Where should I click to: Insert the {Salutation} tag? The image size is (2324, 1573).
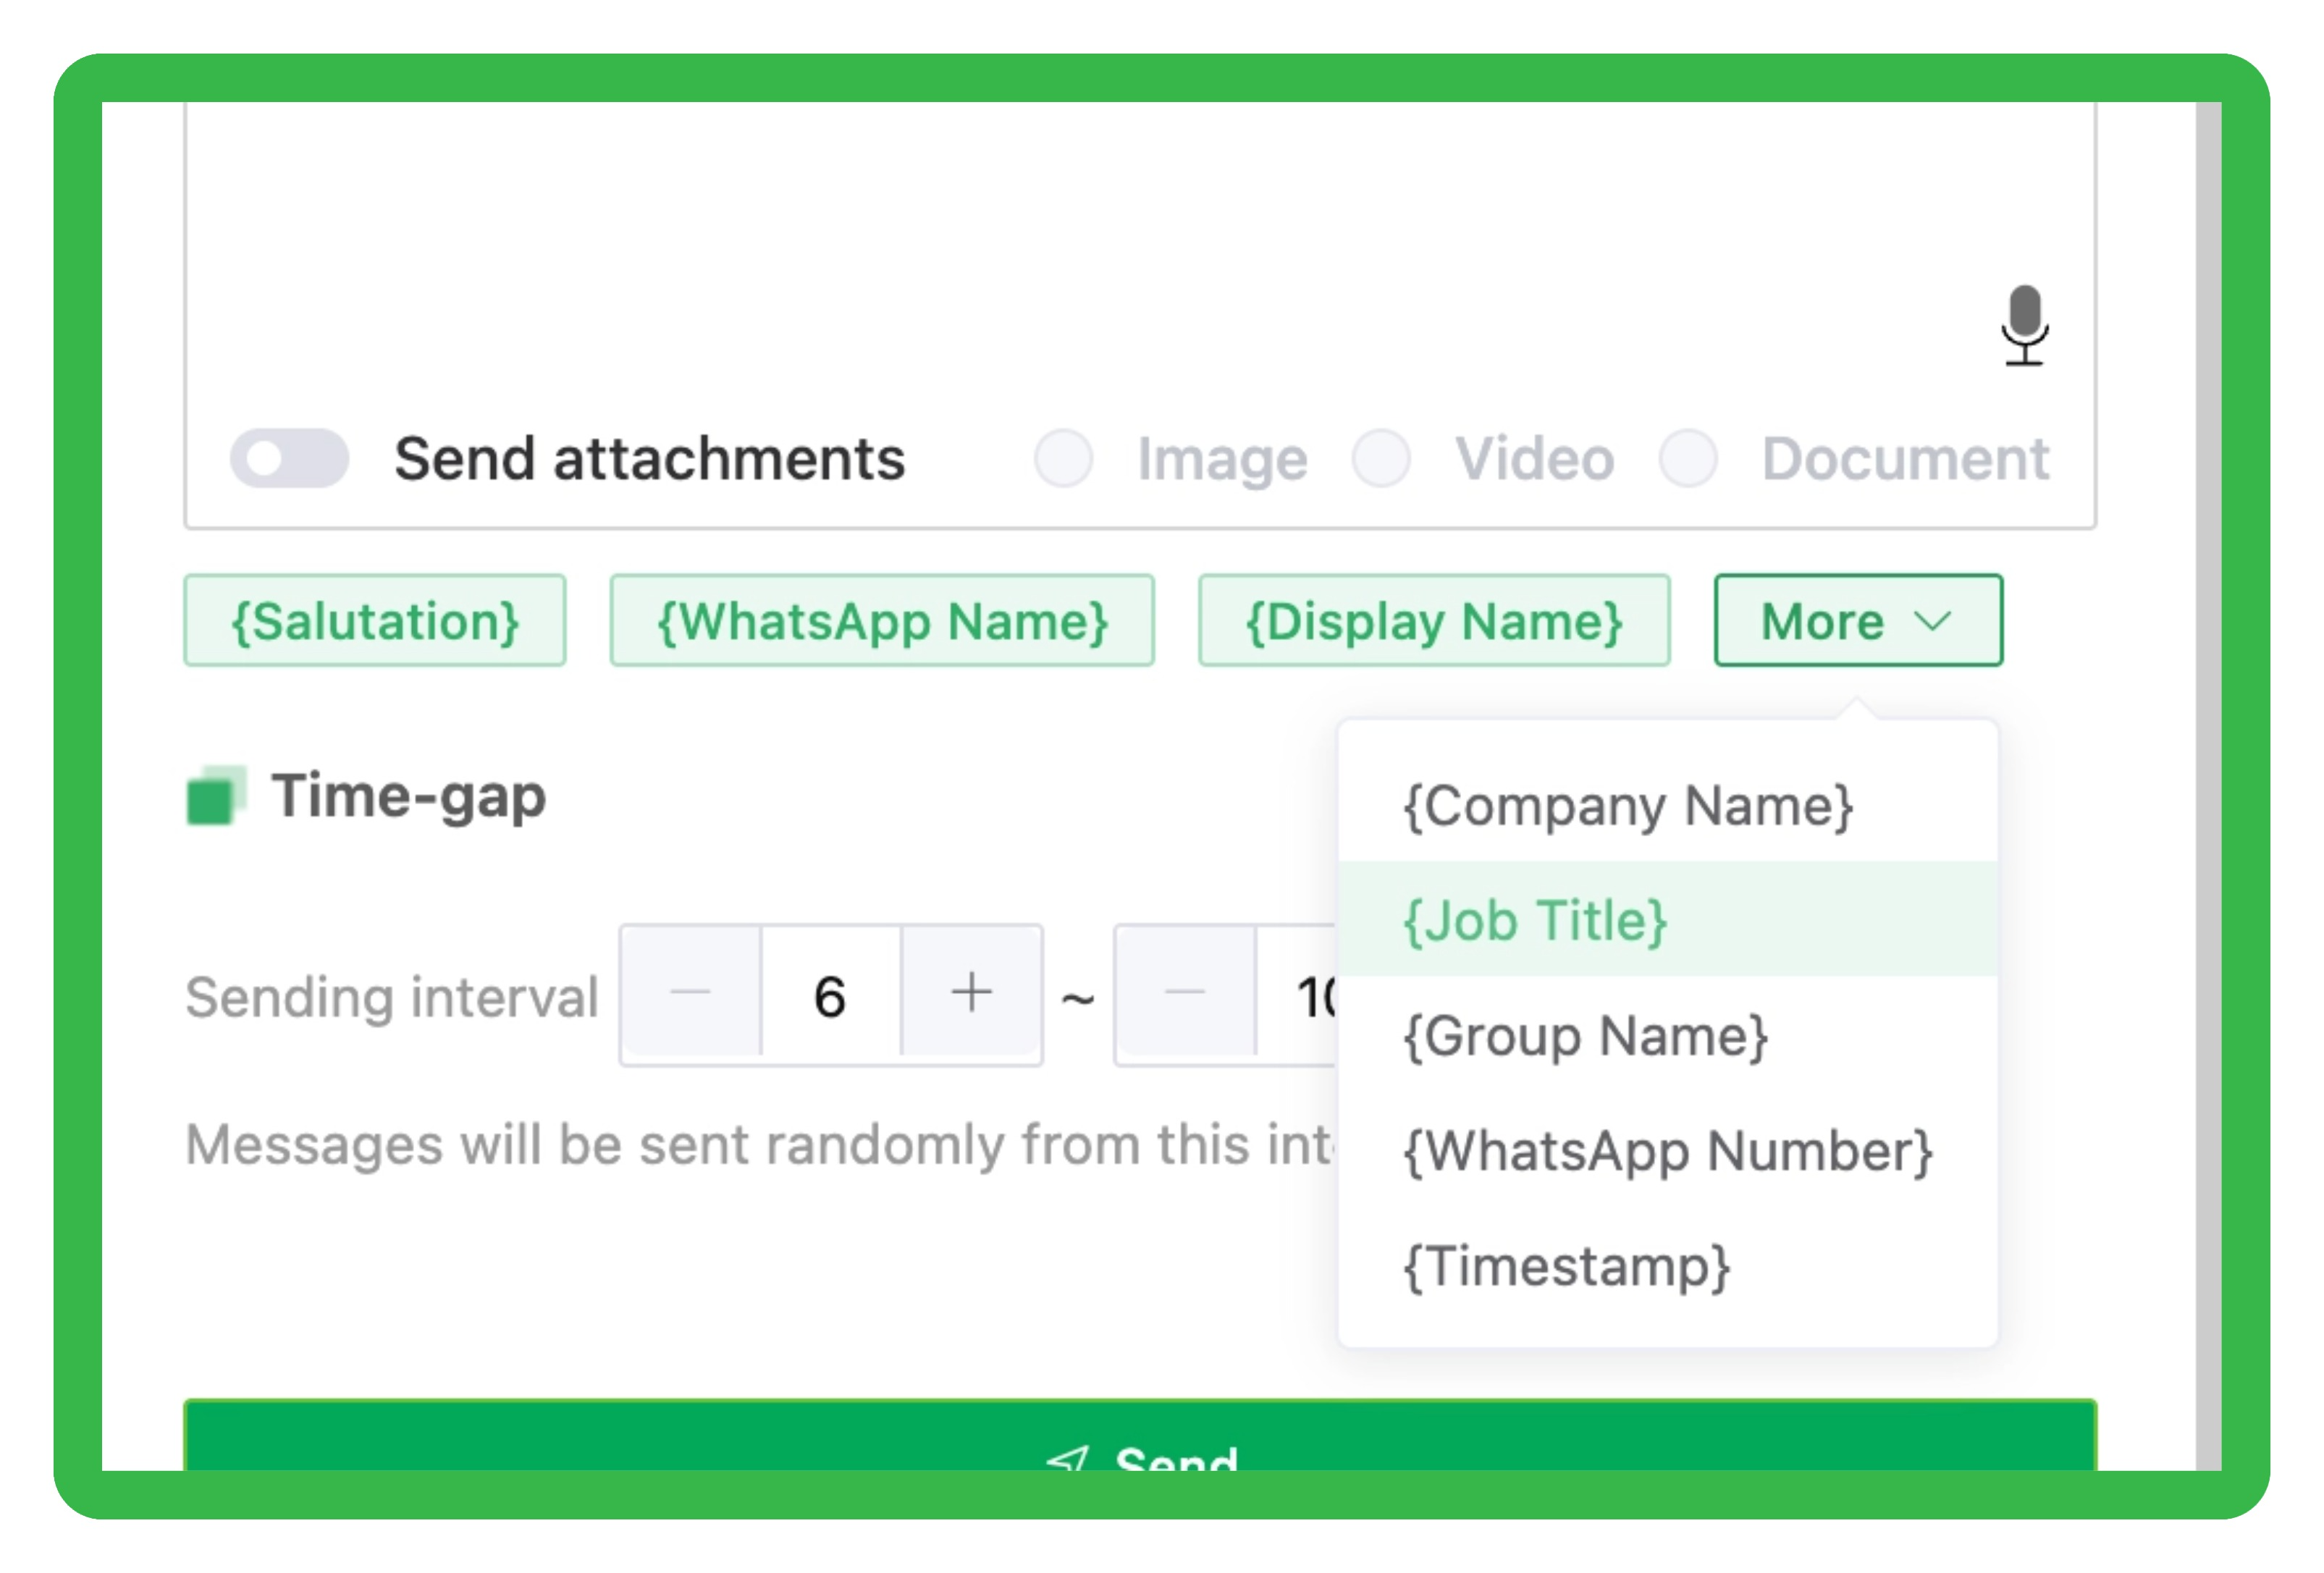point(374,620)
